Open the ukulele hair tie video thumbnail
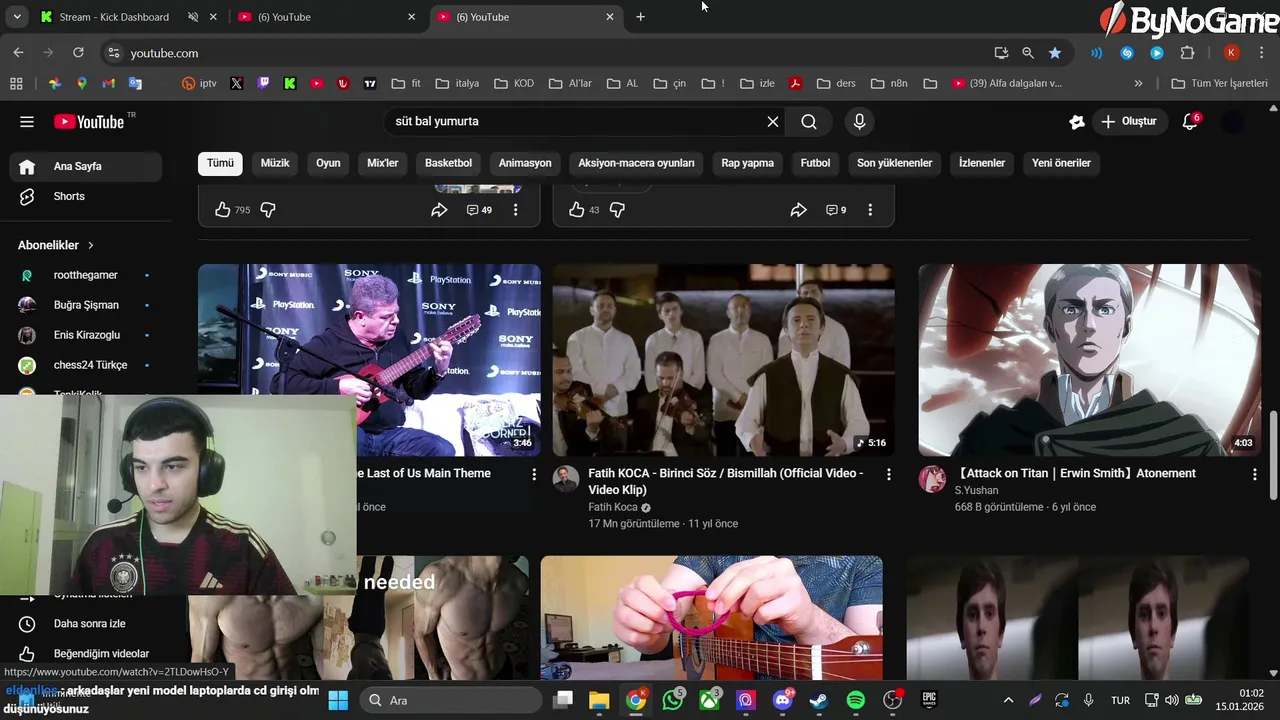 click(x=712, y=618)
